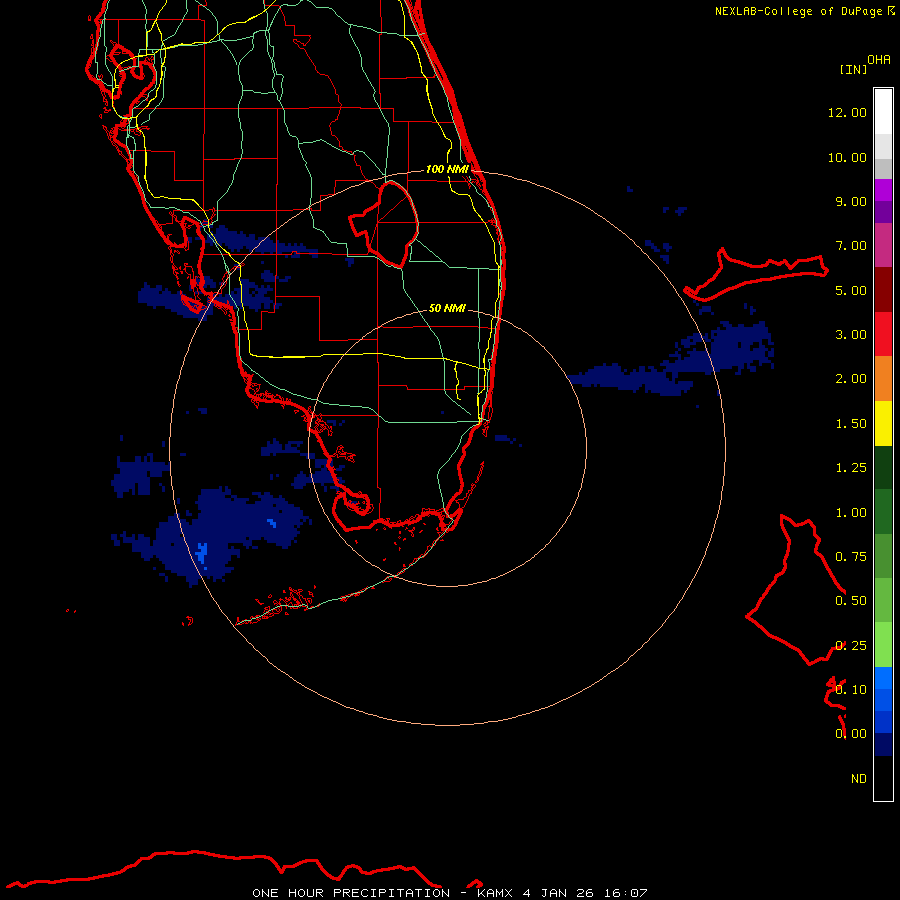Click the 10.00 legend value

[x=847, y=157]
